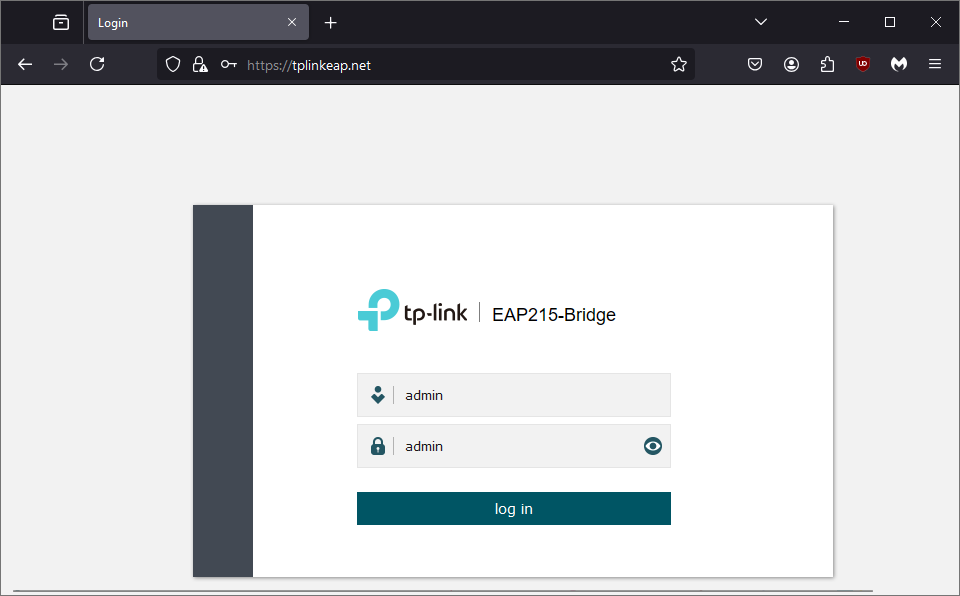Image resolution: width=960 pixels, height=596 pixels.
Task: Go back to previous page
Action: pos(25,64)
